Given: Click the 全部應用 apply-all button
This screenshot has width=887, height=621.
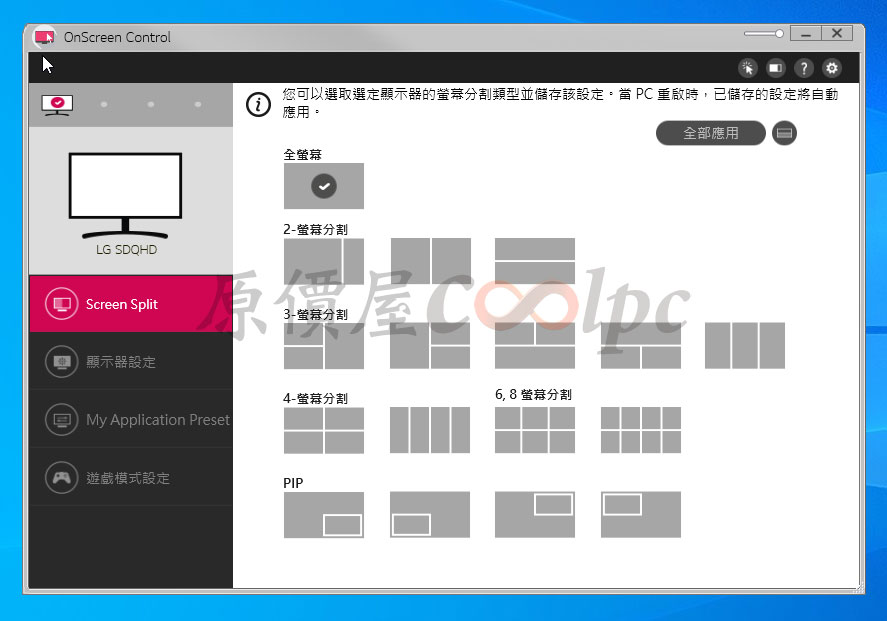Looking at the screenshot, I should [710, 133].
